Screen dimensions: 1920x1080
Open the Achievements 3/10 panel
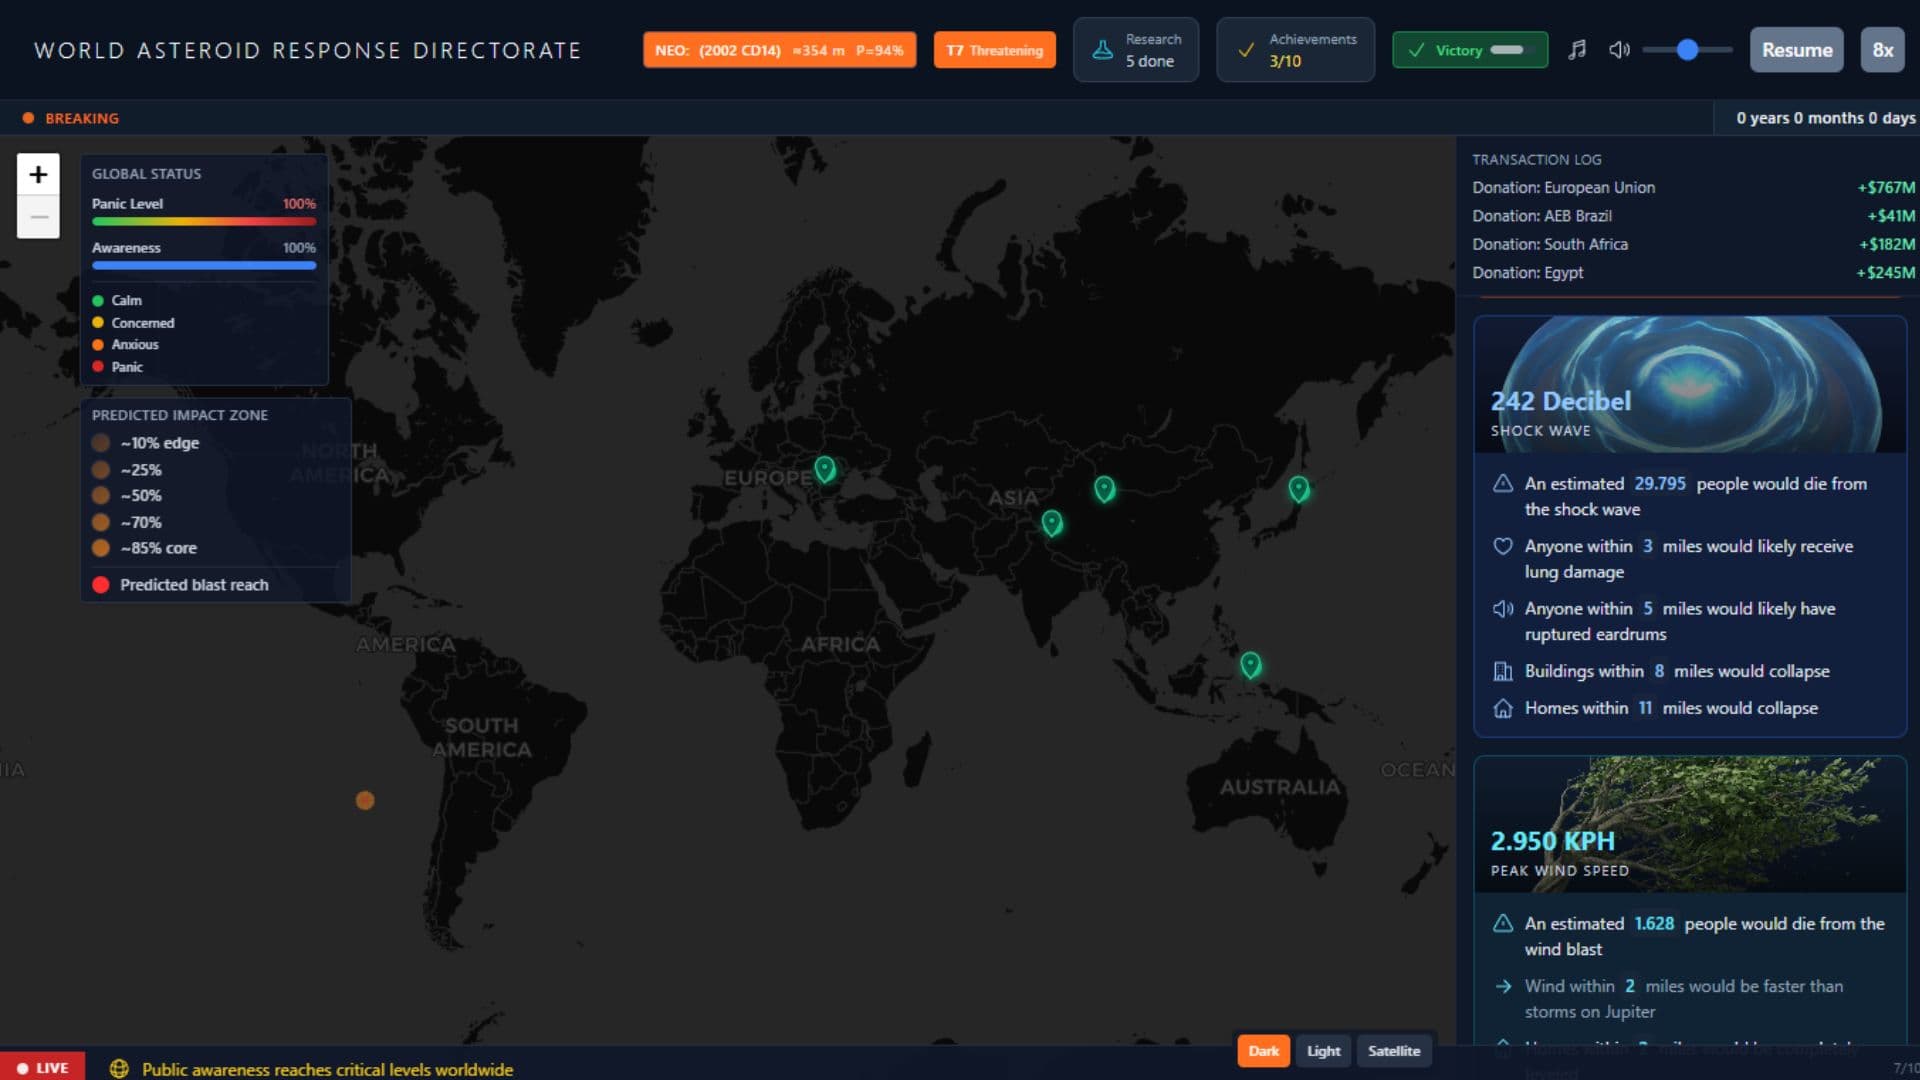1295,50
